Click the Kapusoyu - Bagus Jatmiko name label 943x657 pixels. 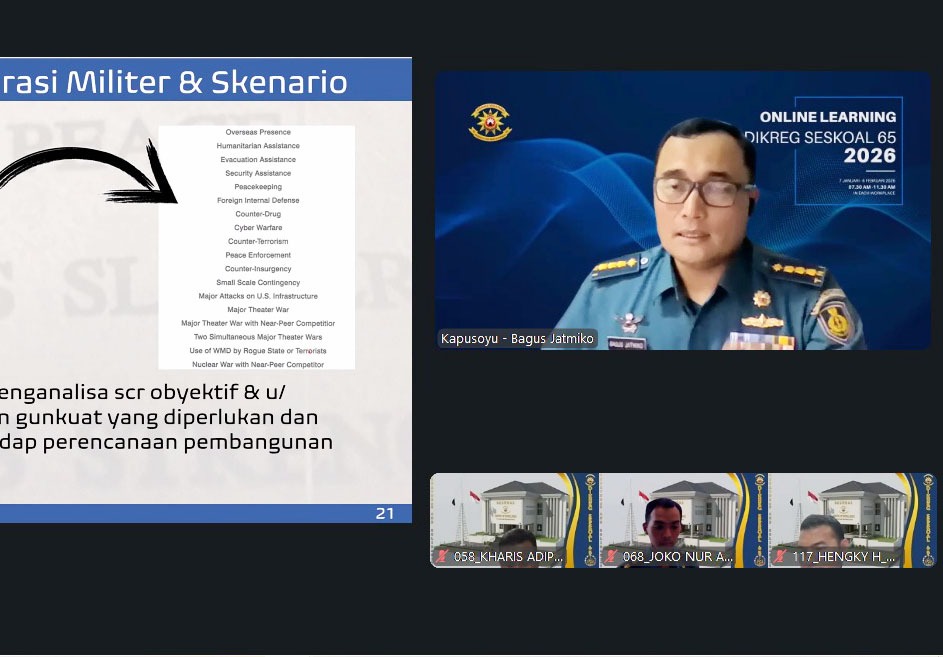(517, 339)
